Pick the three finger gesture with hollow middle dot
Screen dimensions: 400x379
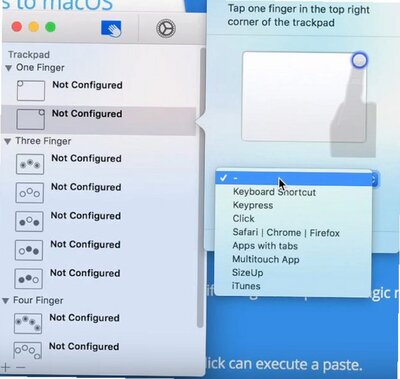pyautogui.click(x=29, y=221)
